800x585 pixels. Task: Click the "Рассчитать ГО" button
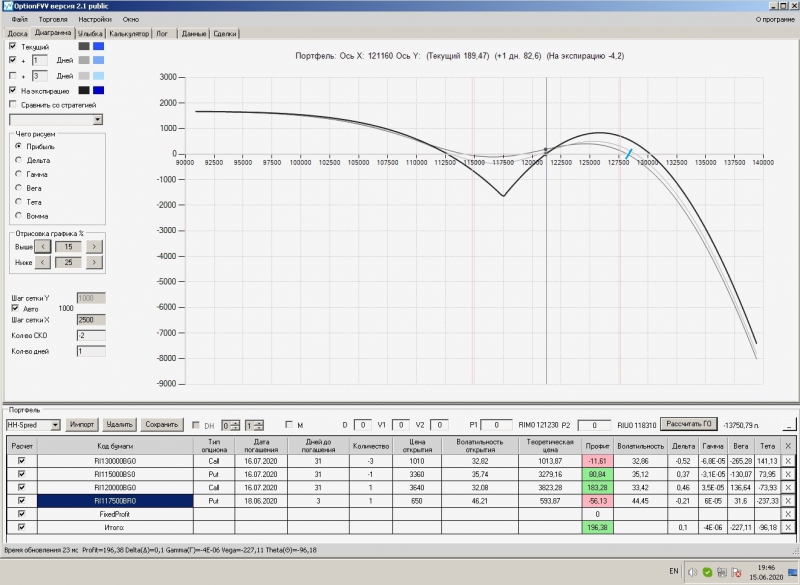[689, 424]
